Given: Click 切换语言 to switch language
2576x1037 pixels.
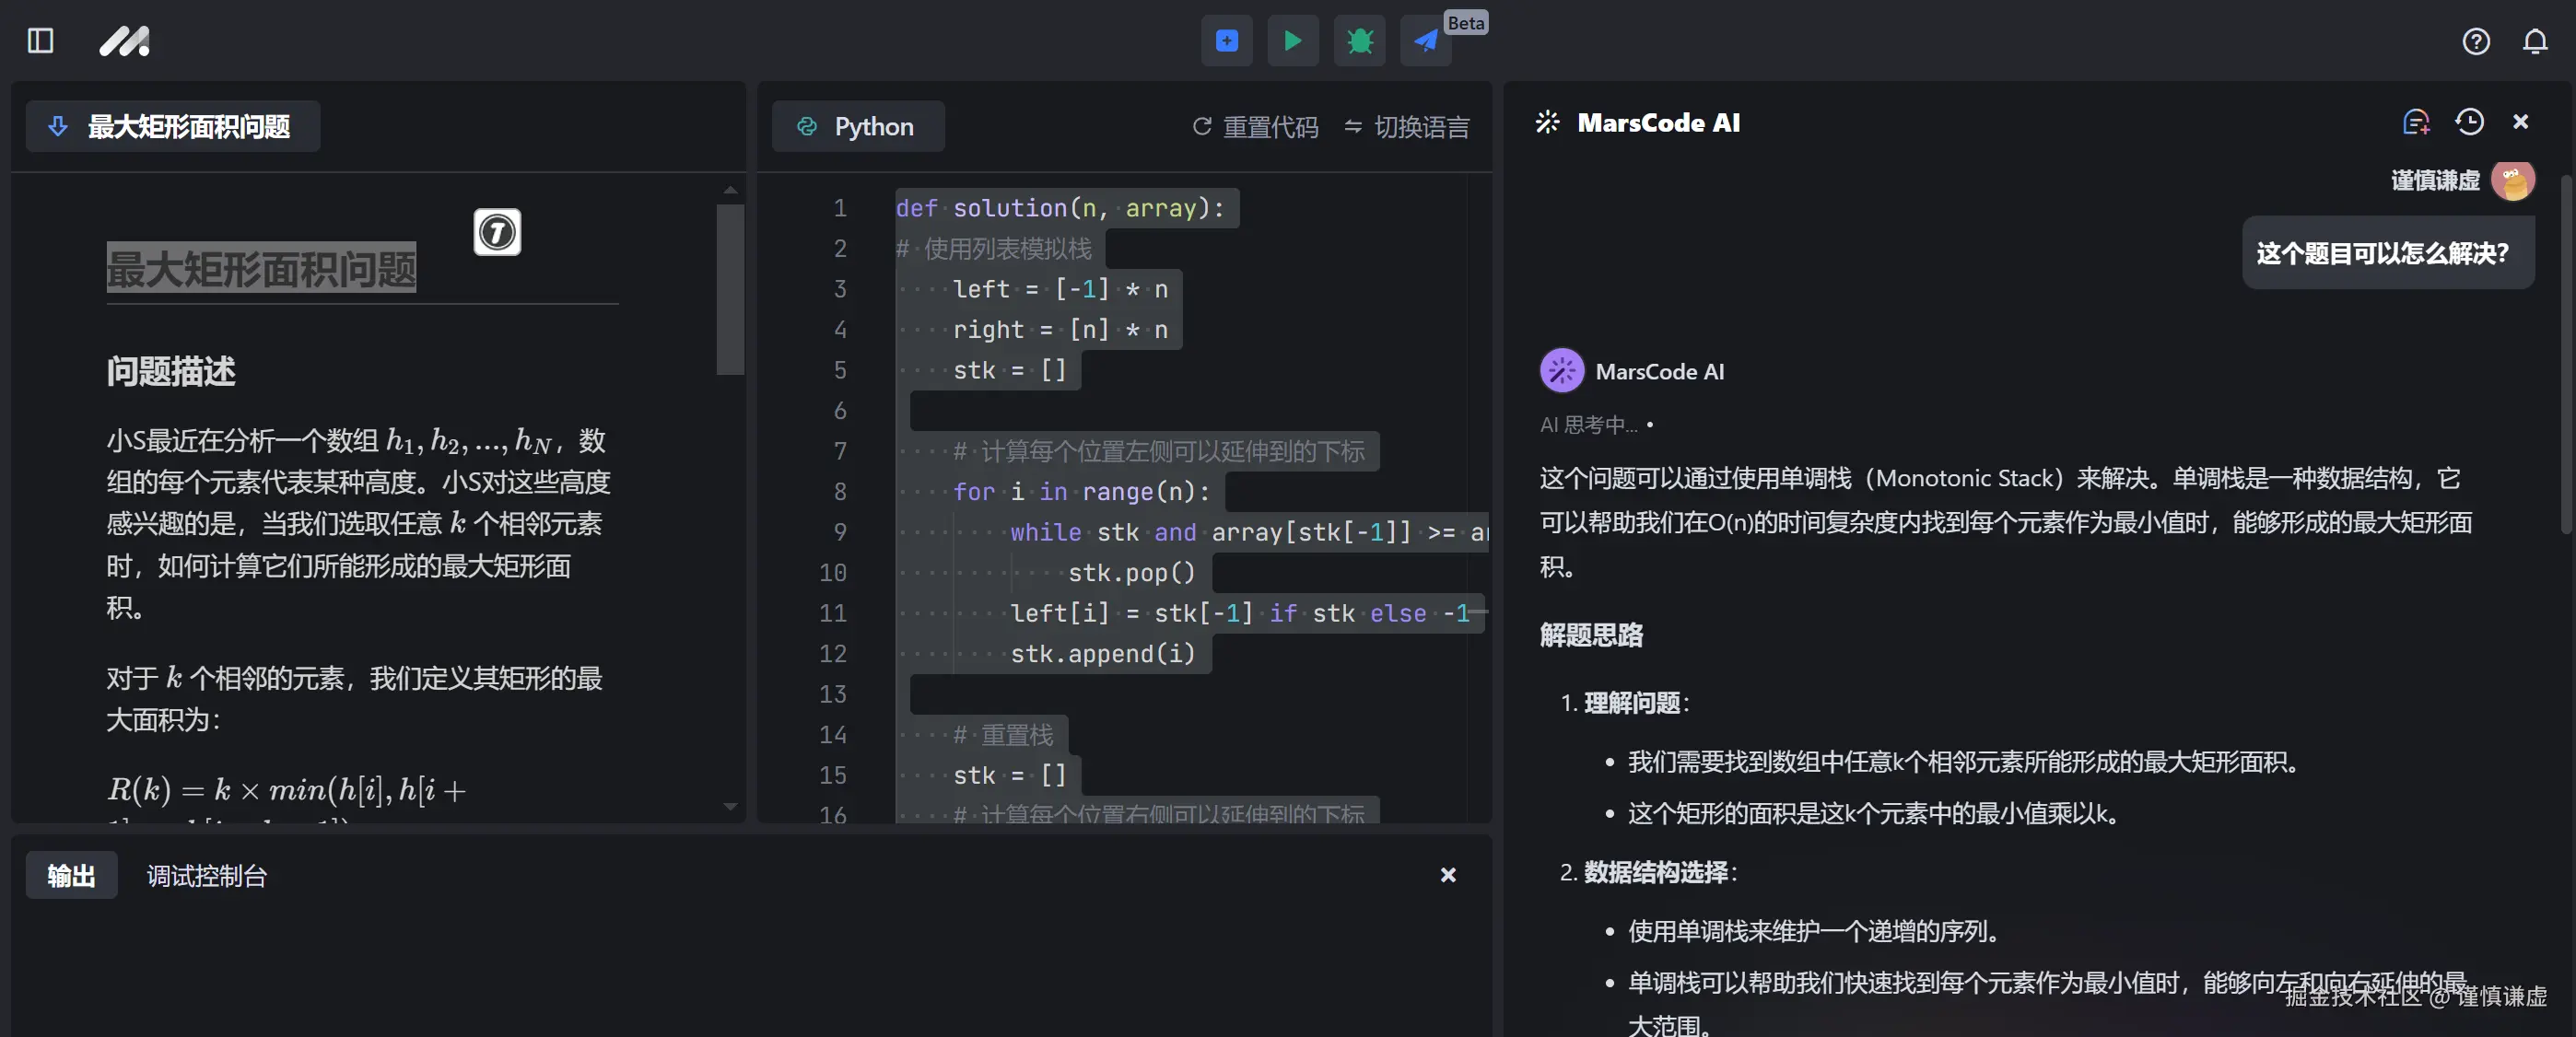Looking at the screenshot, I should (1406, 127).
